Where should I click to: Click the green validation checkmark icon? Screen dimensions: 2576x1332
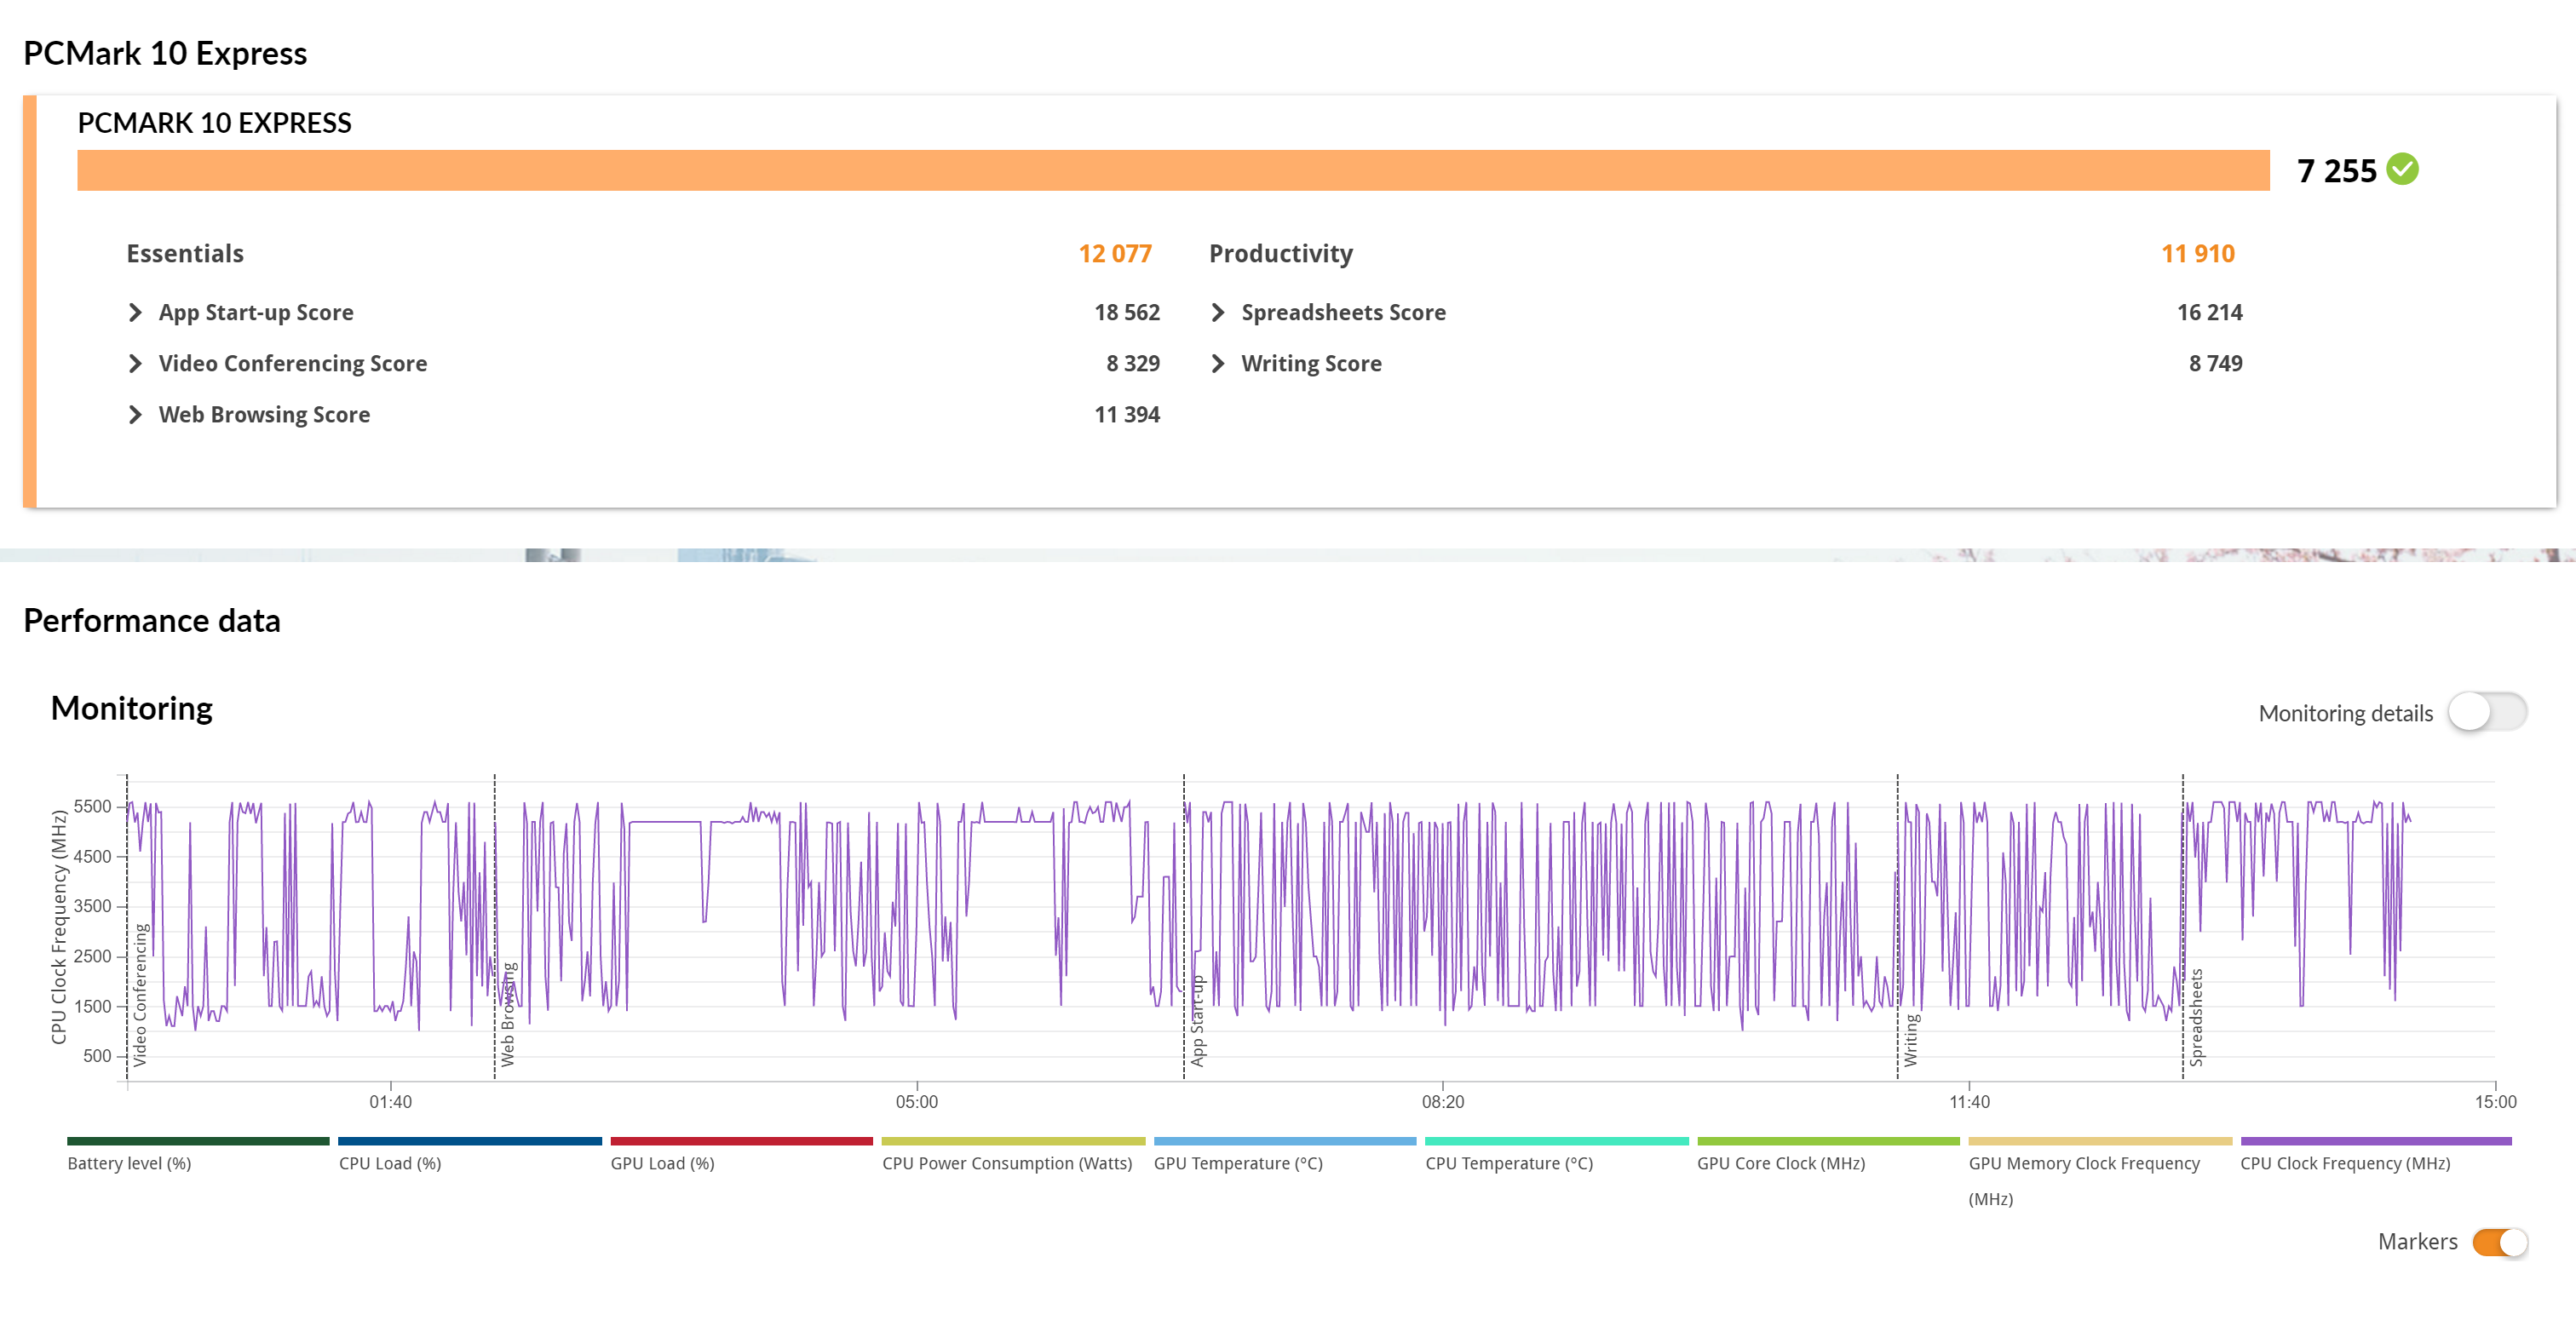[2402, 170]
